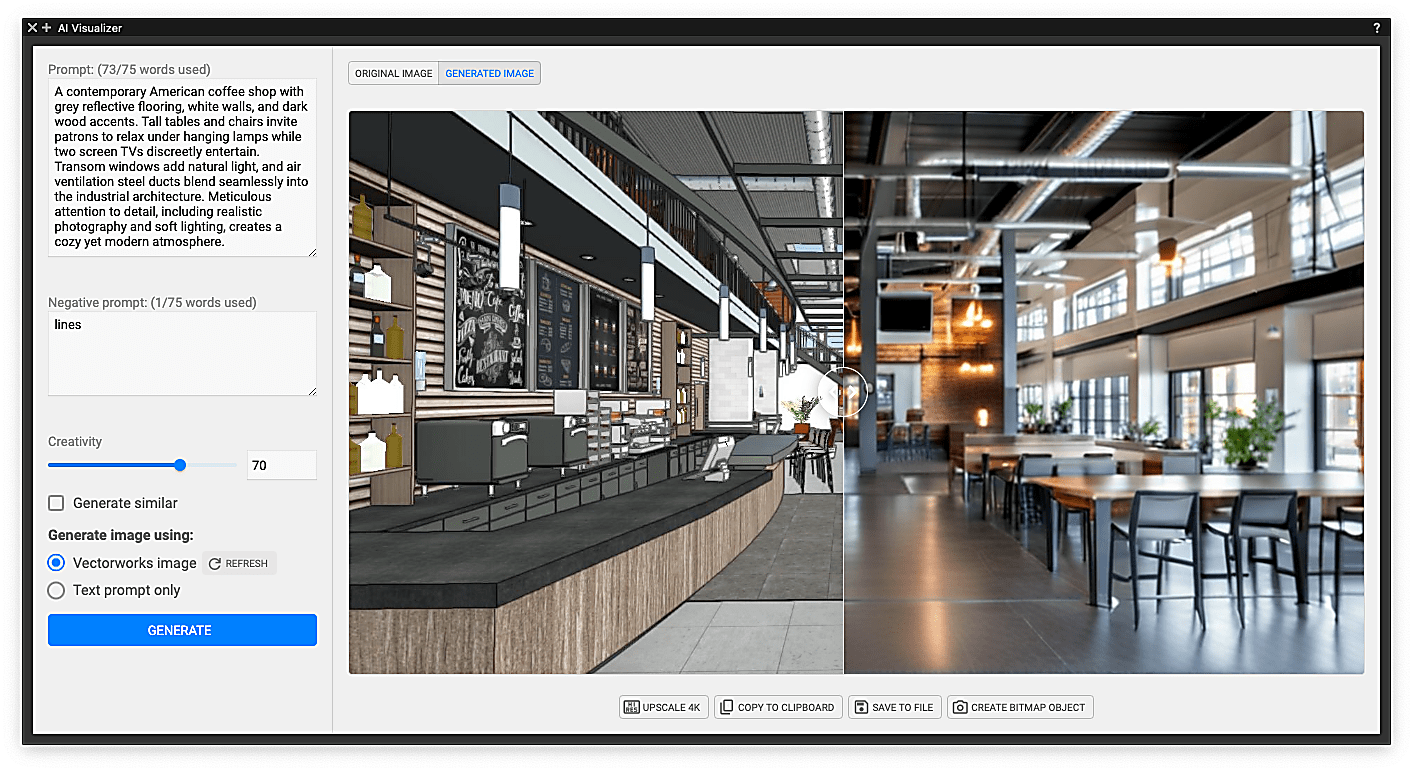The width and height of the screenshot is (1413, 771).
Task: Click Create Bitmap Object camera button
Action: [x=1020, y=707]
